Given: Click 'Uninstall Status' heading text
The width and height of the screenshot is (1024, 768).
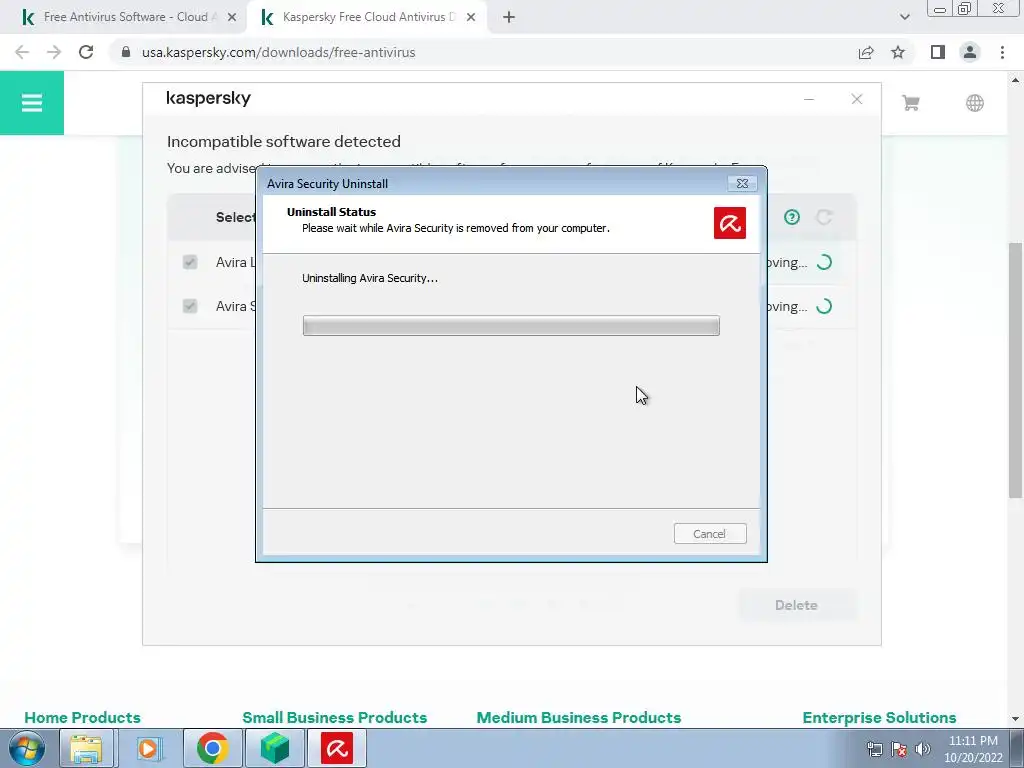Looking at the screenshot, I should coord(331,212).
